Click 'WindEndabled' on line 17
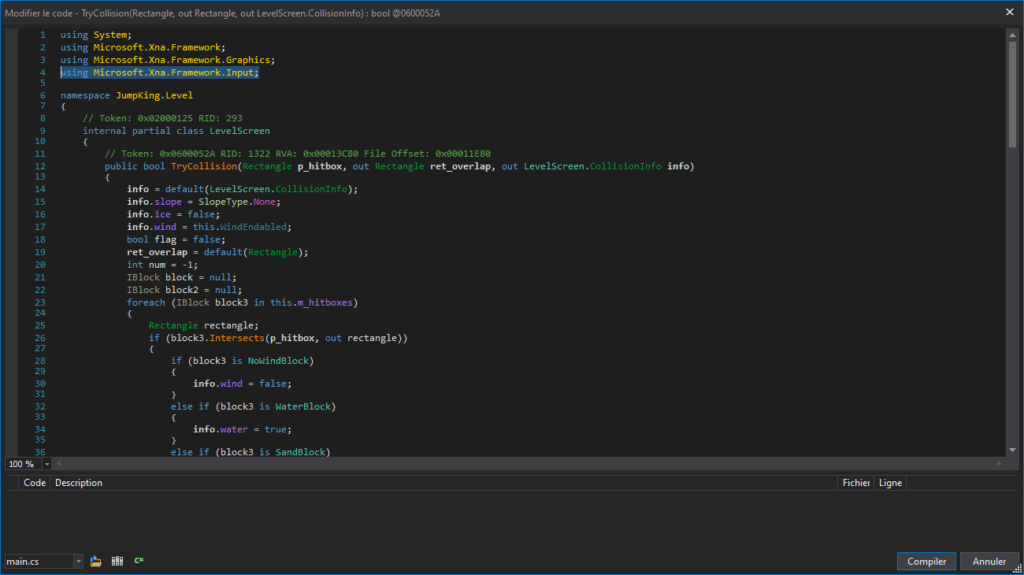Image resolution: width=1024 pixels, height=575 pixels. pyautogui.click(x=253, y=227)
